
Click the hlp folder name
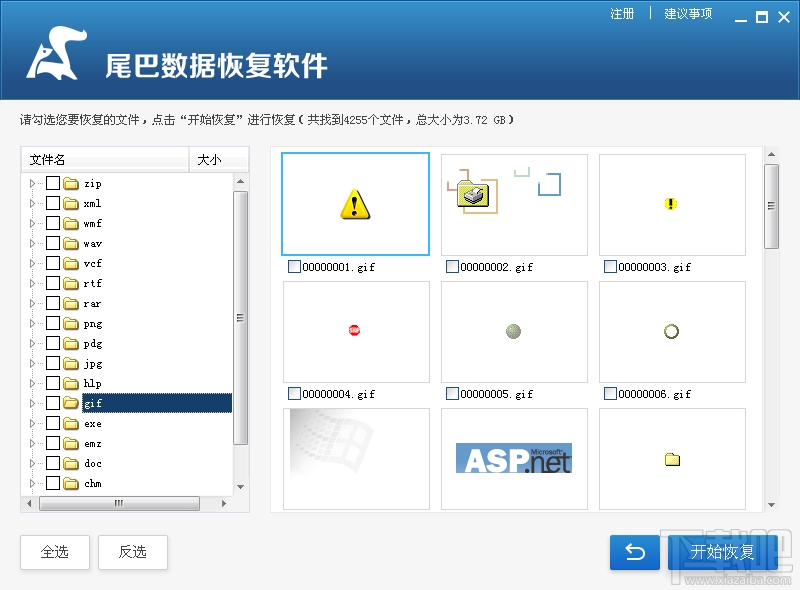tap(92, 383)
